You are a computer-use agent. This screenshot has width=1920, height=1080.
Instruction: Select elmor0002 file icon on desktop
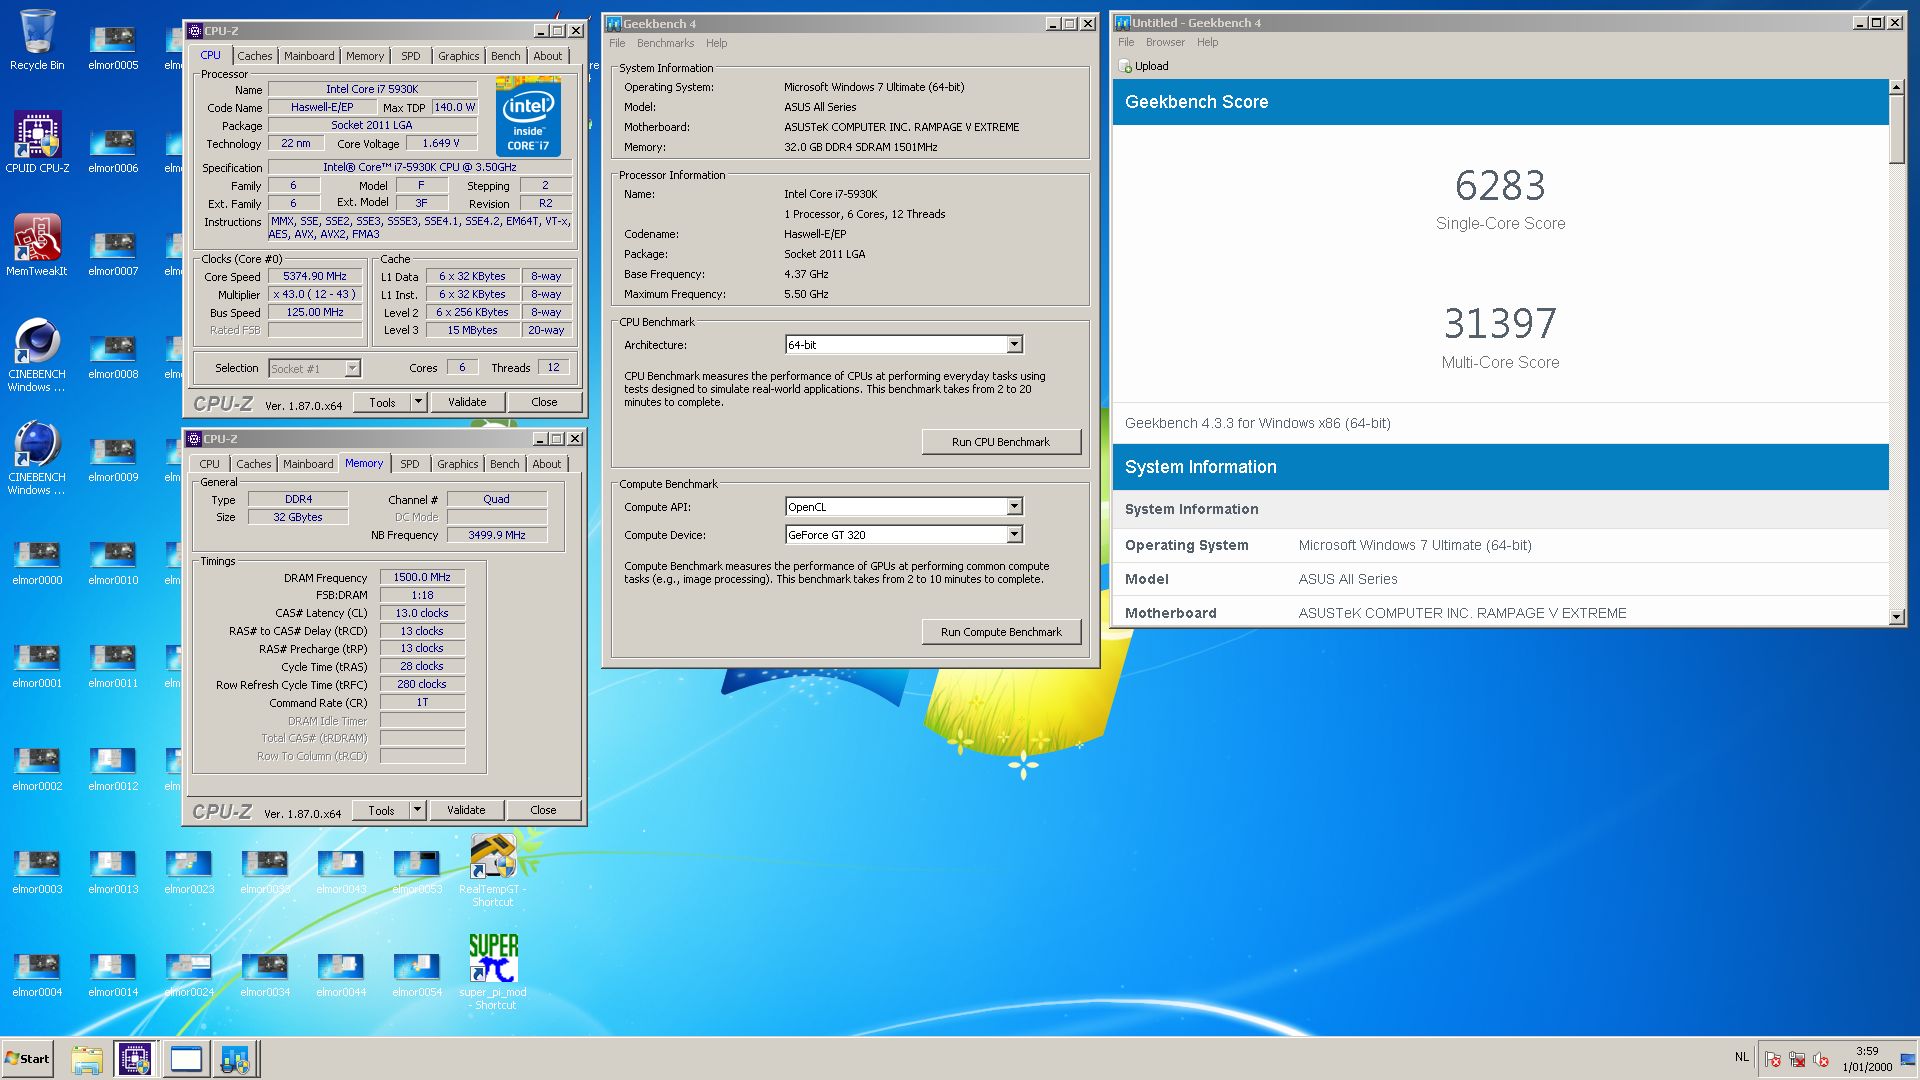click(37, 769)
